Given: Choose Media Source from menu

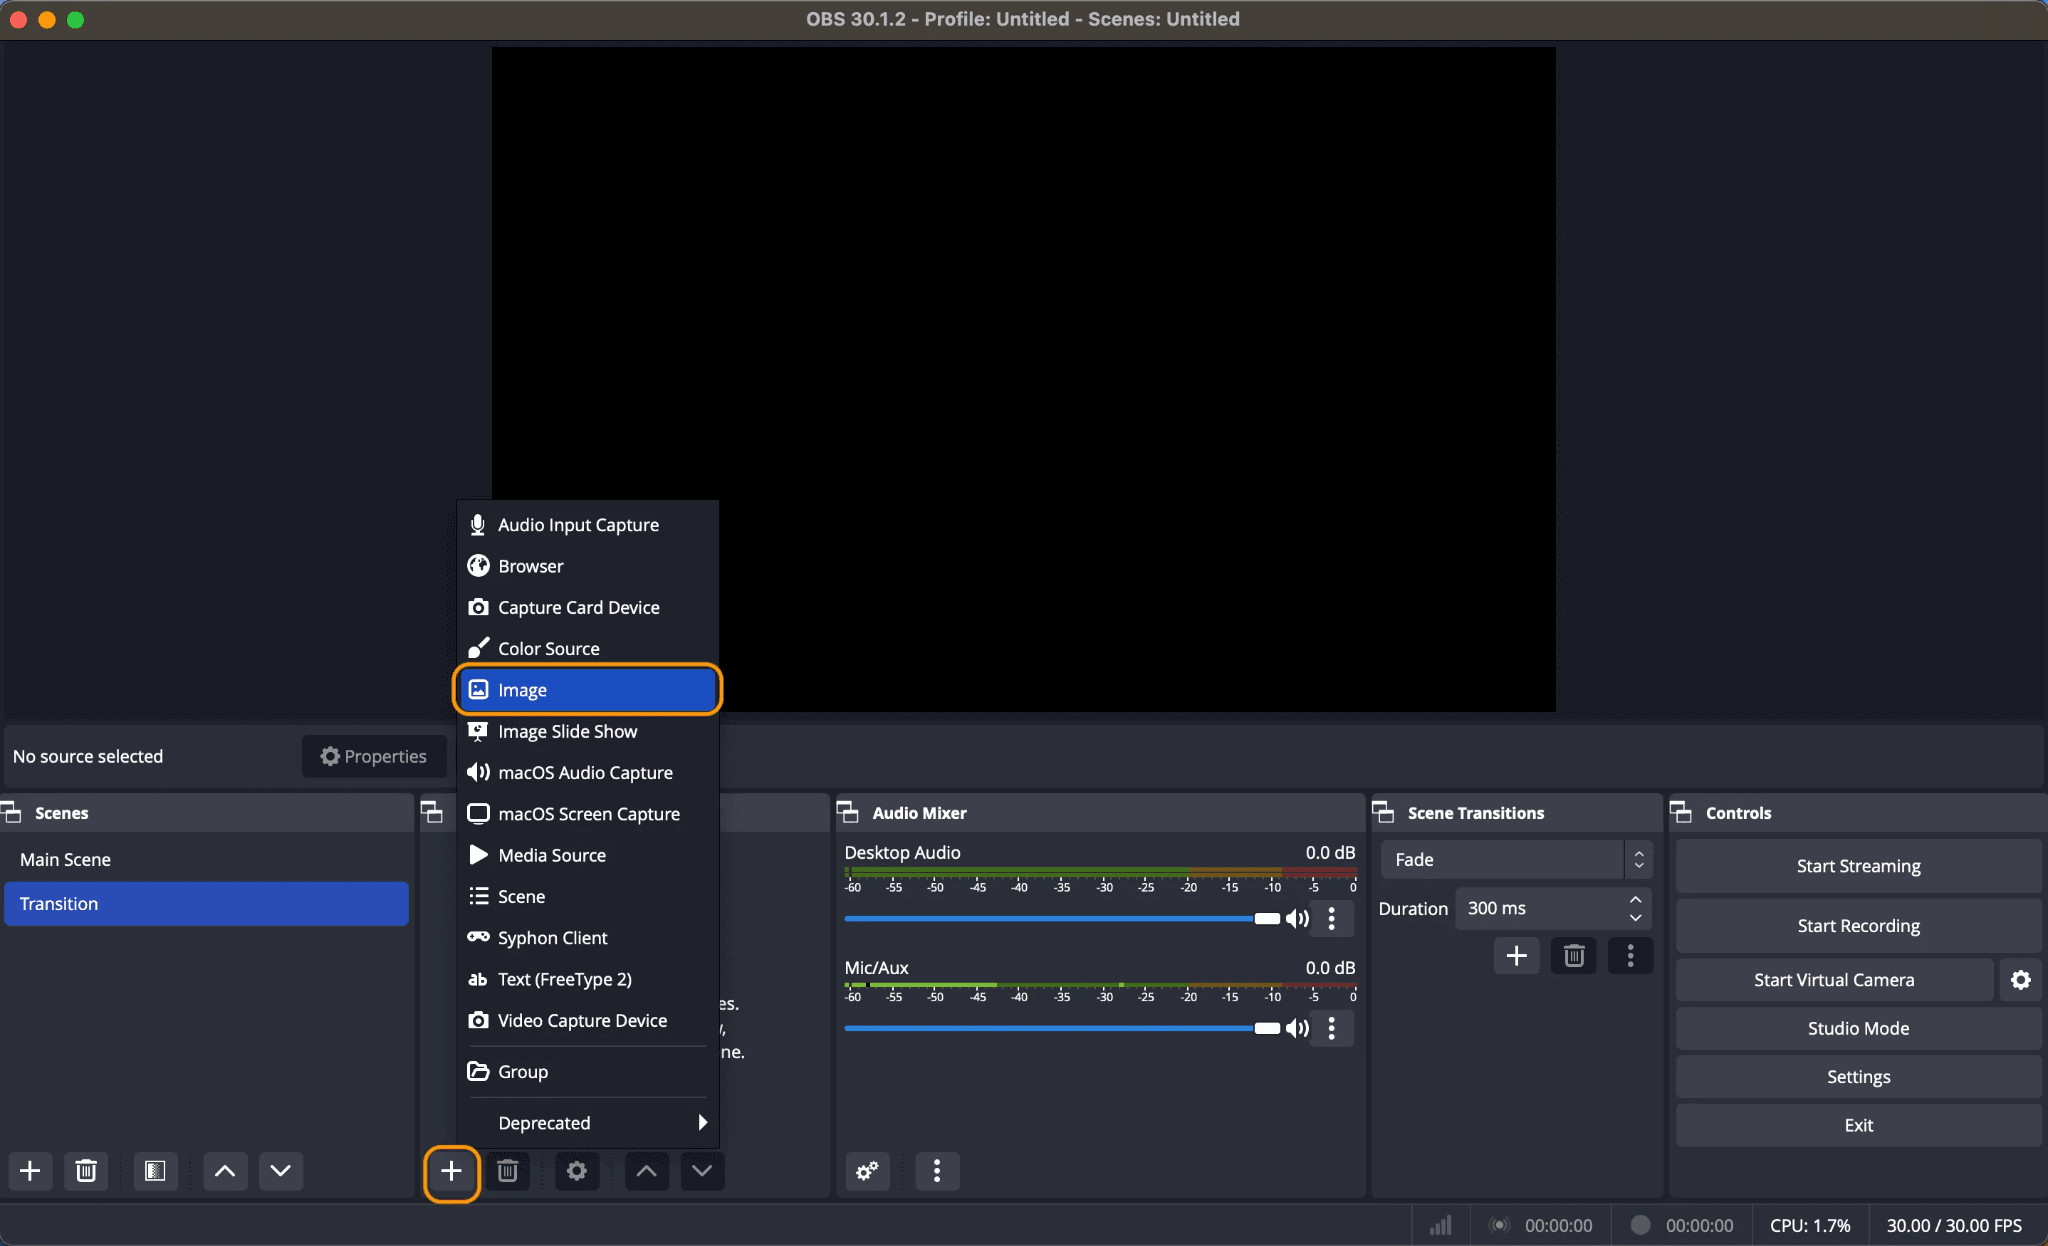Looking at the screenshot, I should [x=588, y=855].
